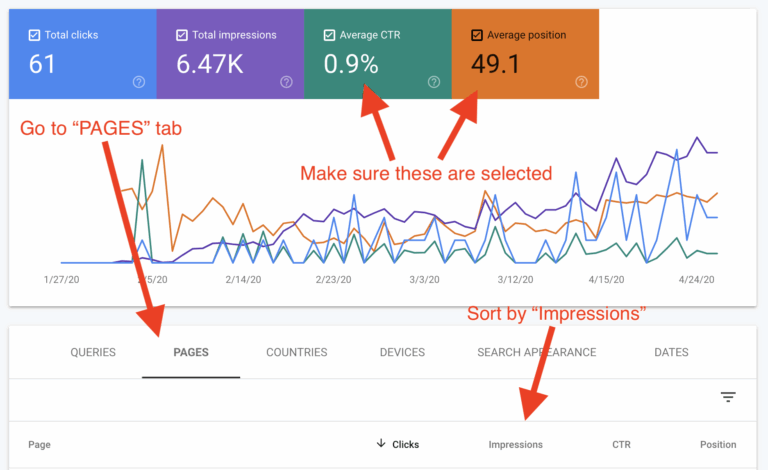Go to the DEVICES tab
Image resolution: width=768 pixels, height=470 pixels.
tap(403, 352)
